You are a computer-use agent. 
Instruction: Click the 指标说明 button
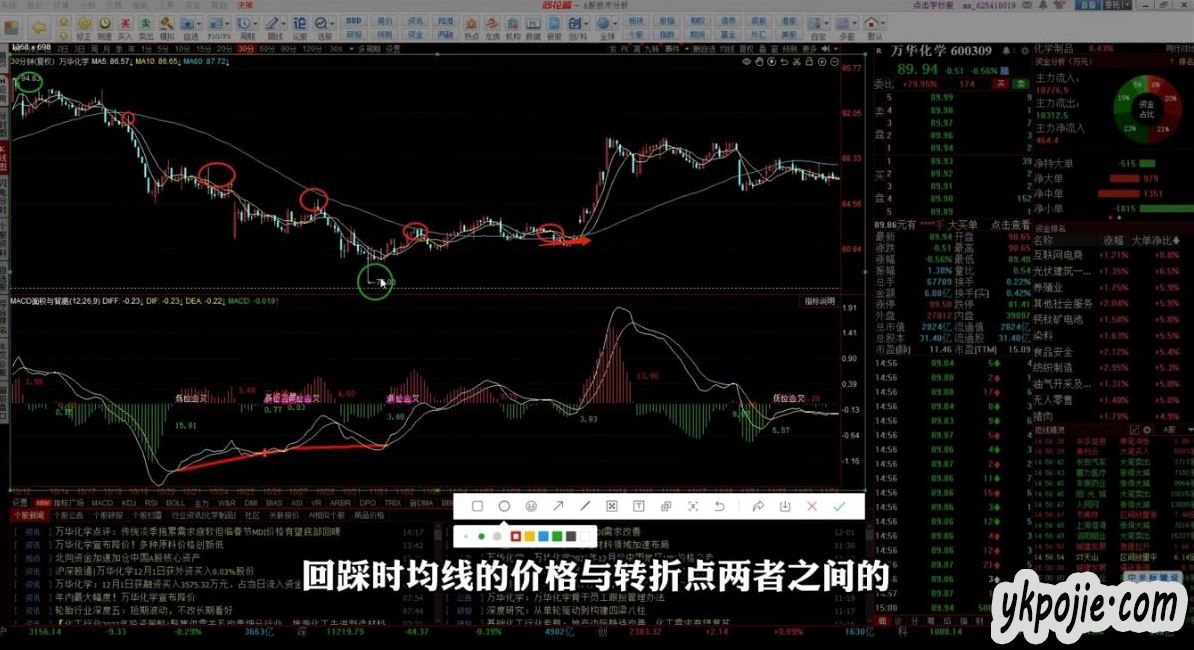click(819, 301)
